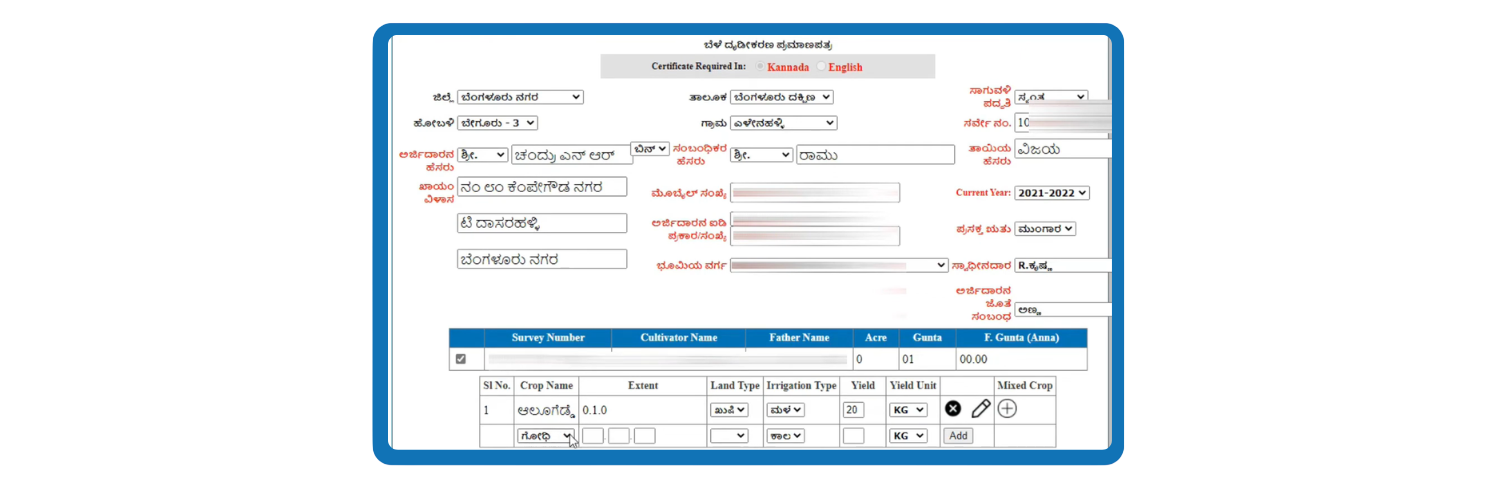Open Yield Unit KG dropdown in the new row

908,436
